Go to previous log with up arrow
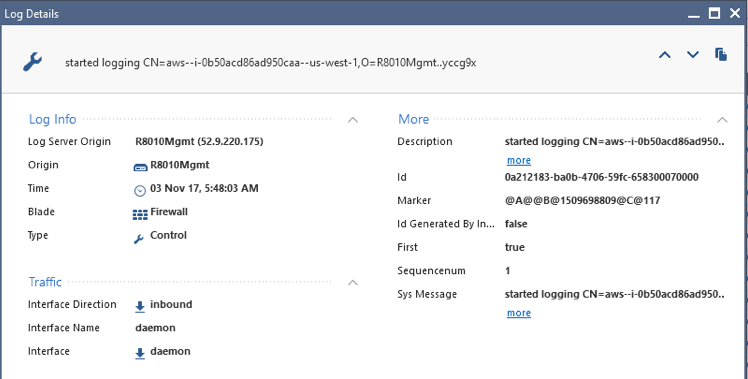The height and width of the screenshot is (379, 748). click(x=665, y=55)
